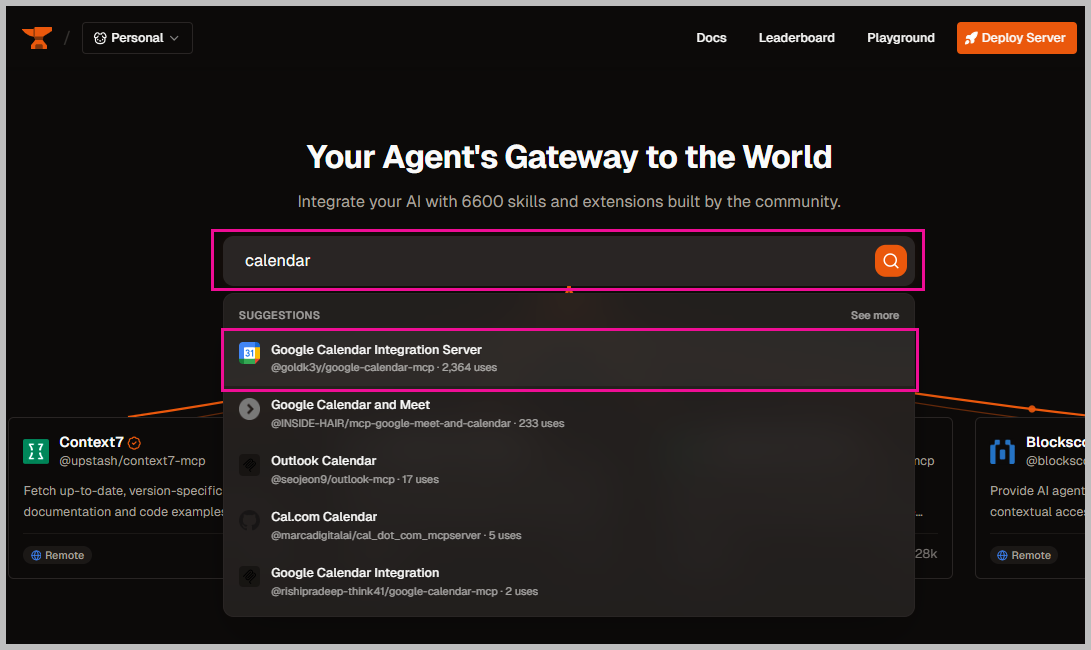The image size is (1091, 650).
Task: Open the Personal workspace dropdown
Action: (x=137, y=38)
